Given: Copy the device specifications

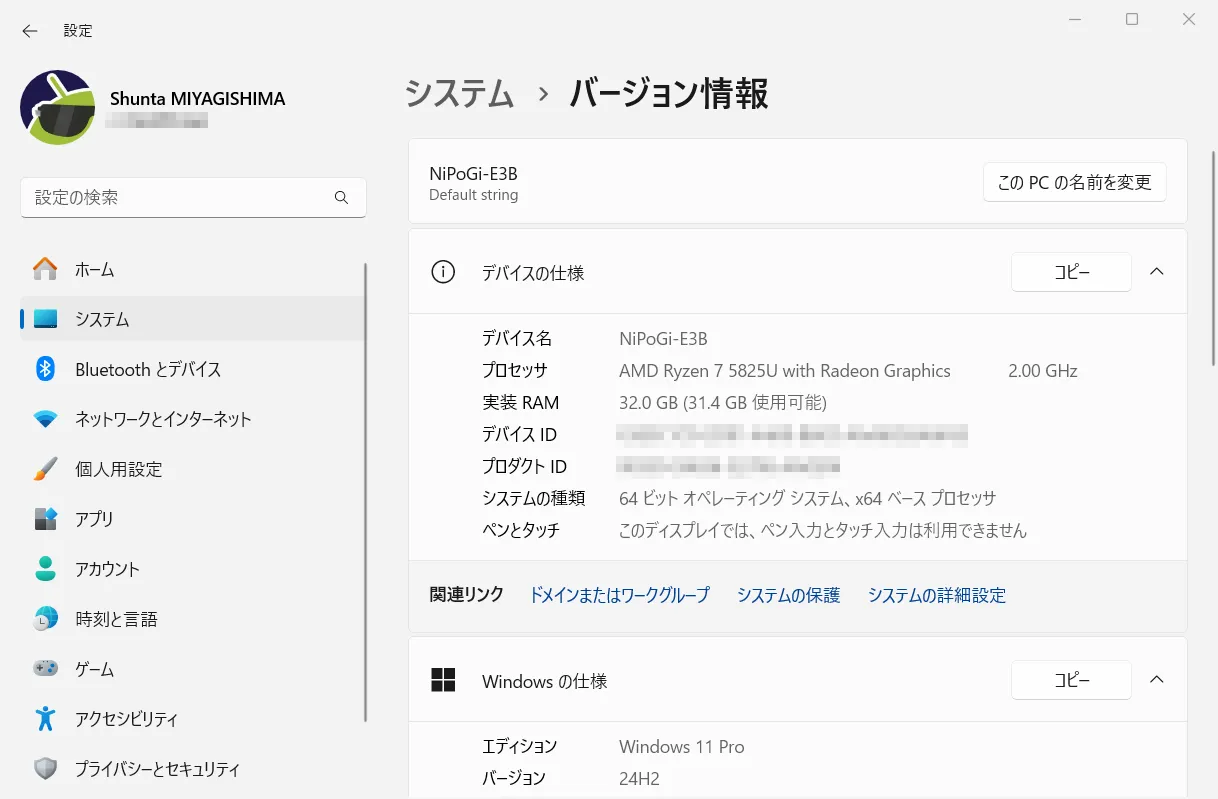Looking at the screenshot, I should tap(1071, 272).
